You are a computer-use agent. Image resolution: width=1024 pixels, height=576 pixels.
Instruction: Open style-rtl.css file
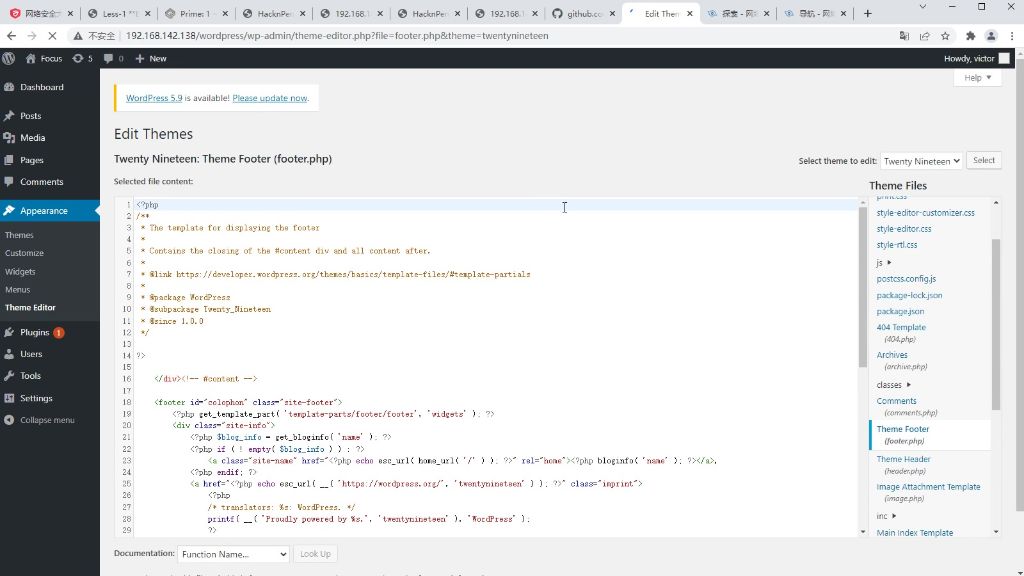tap(897, 245)
